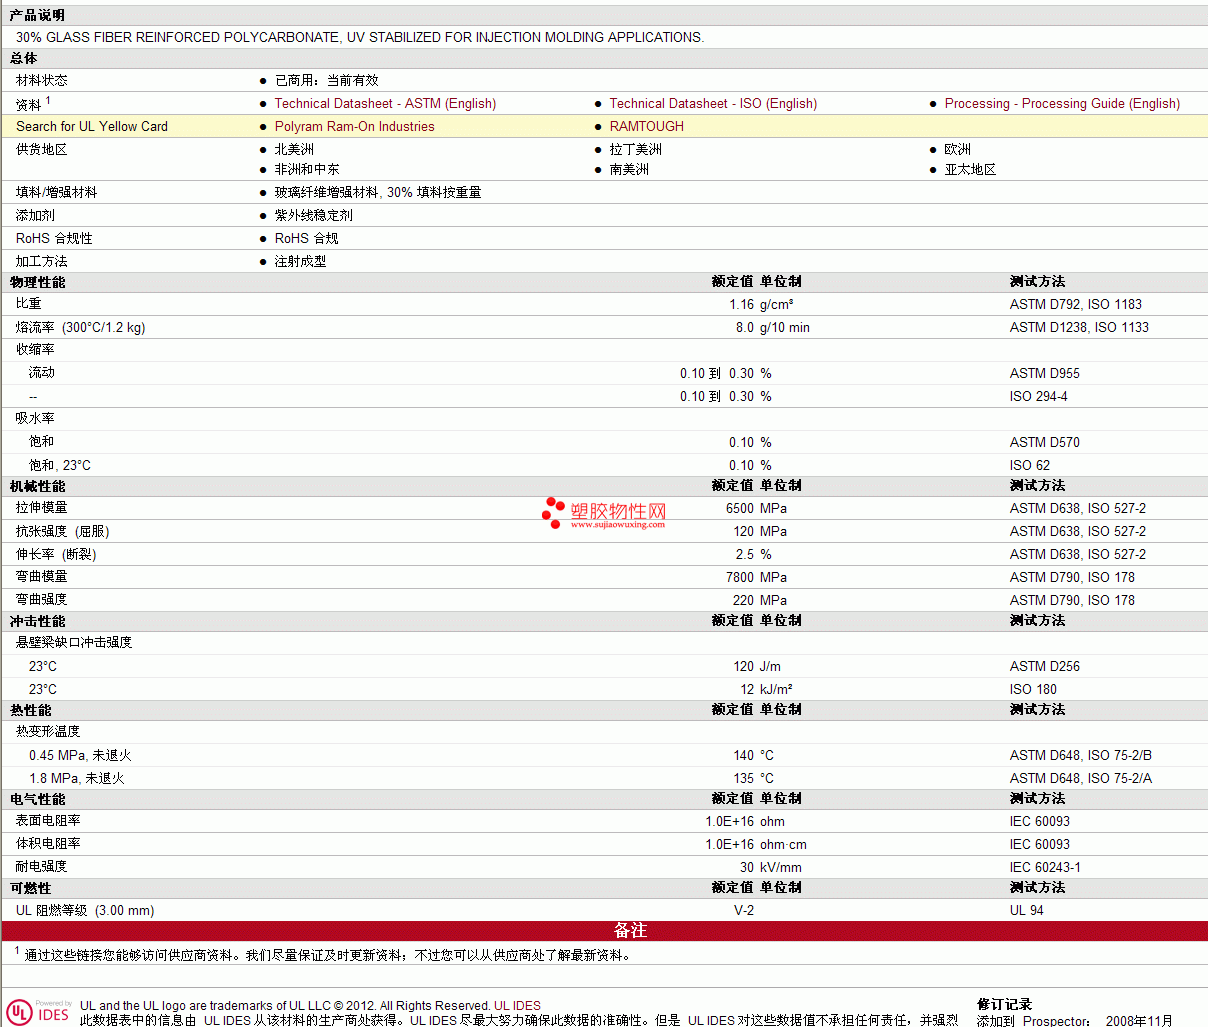1208x1027 pixels.
Task: Click the 8.0 g/10 min value
Action: [773, 327]
